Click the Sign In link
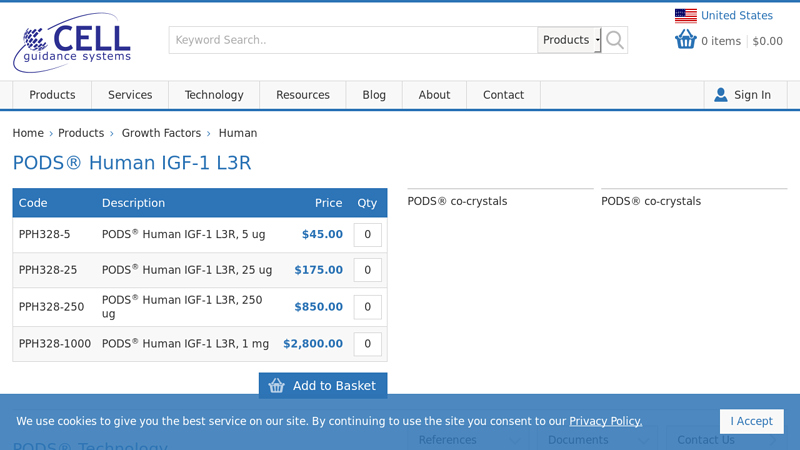 [x=752, y=95]
